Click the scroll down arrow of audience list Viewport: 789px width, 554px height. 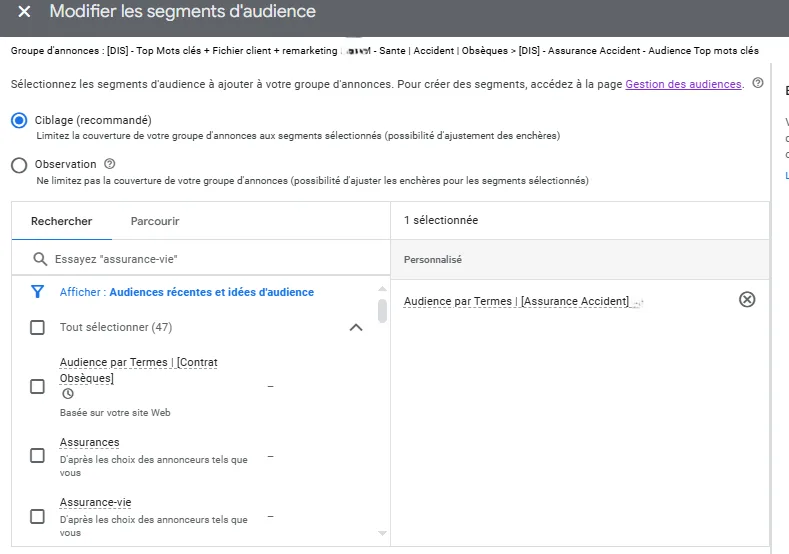click(x=382, y=533)
